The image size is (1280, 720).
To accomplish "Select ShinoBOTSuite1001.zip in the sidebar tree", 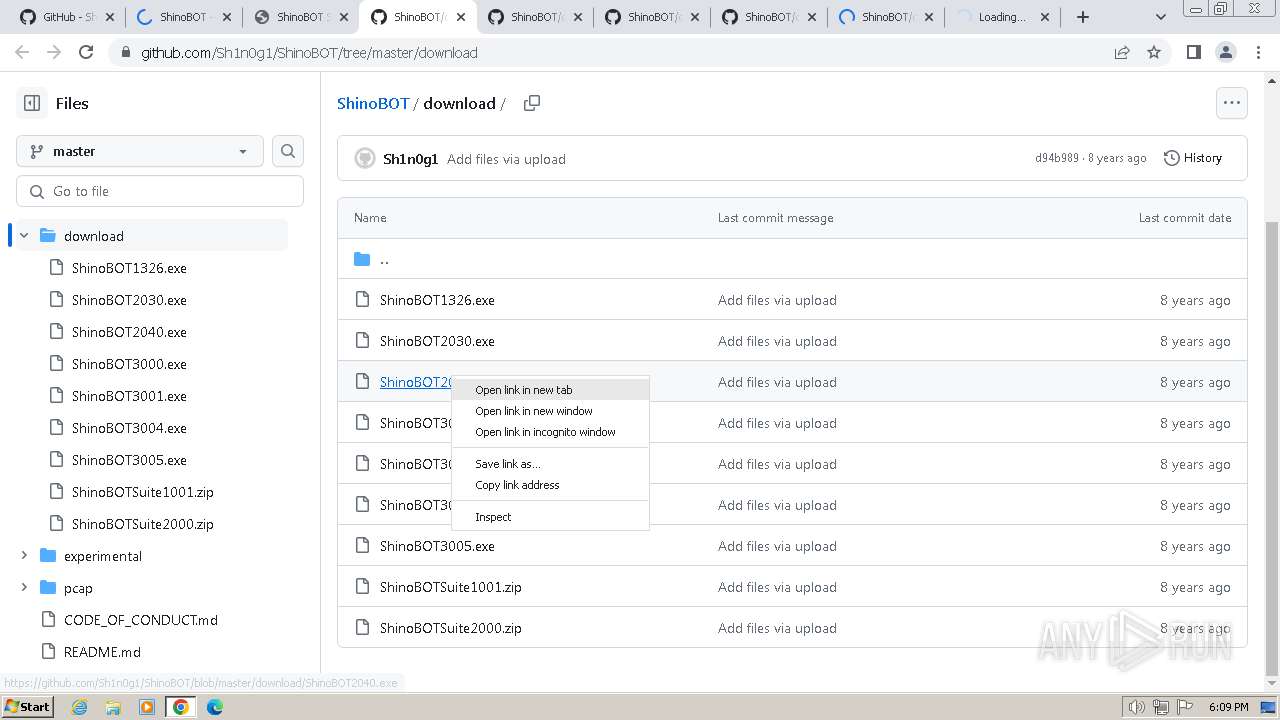I will point(143,492).
